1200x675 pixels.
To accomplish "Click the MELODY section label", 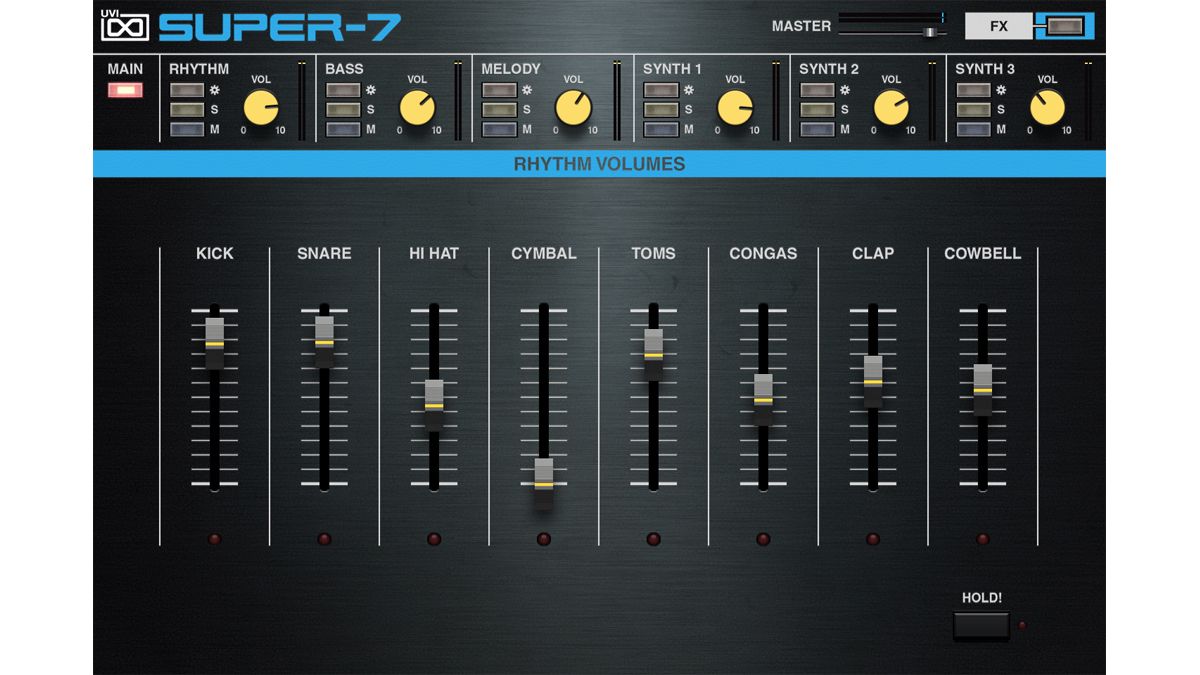I will [x=511, y=69].
